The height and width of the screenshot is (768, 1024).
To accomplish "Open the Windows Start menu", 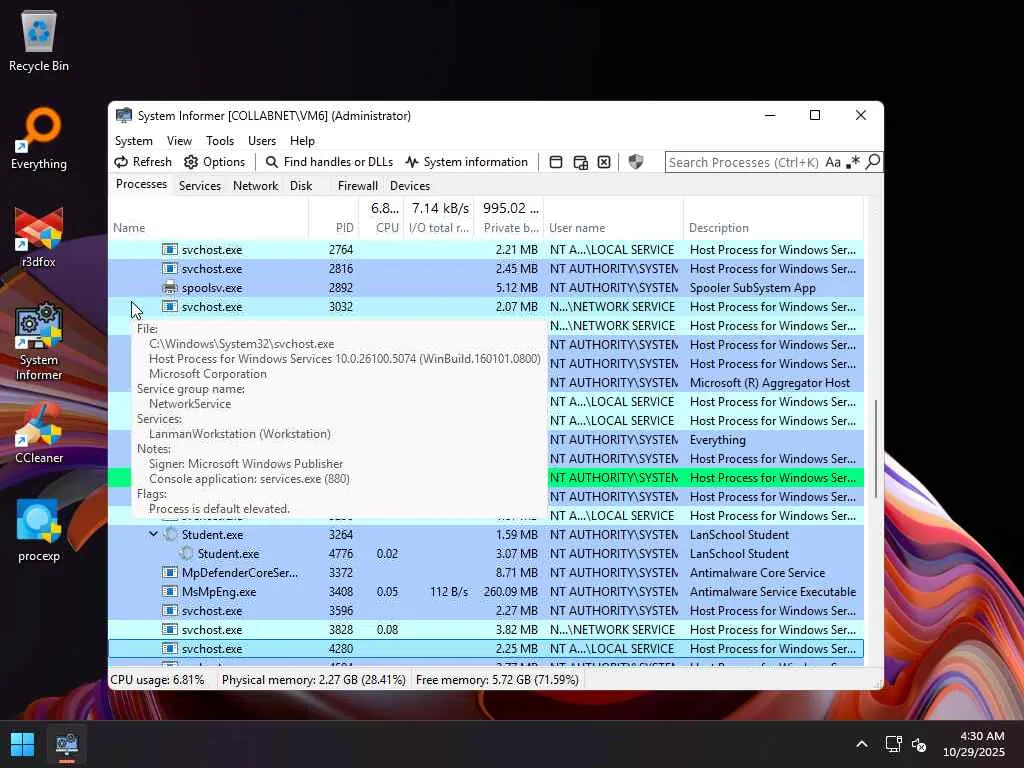I will tap(23, 744).
